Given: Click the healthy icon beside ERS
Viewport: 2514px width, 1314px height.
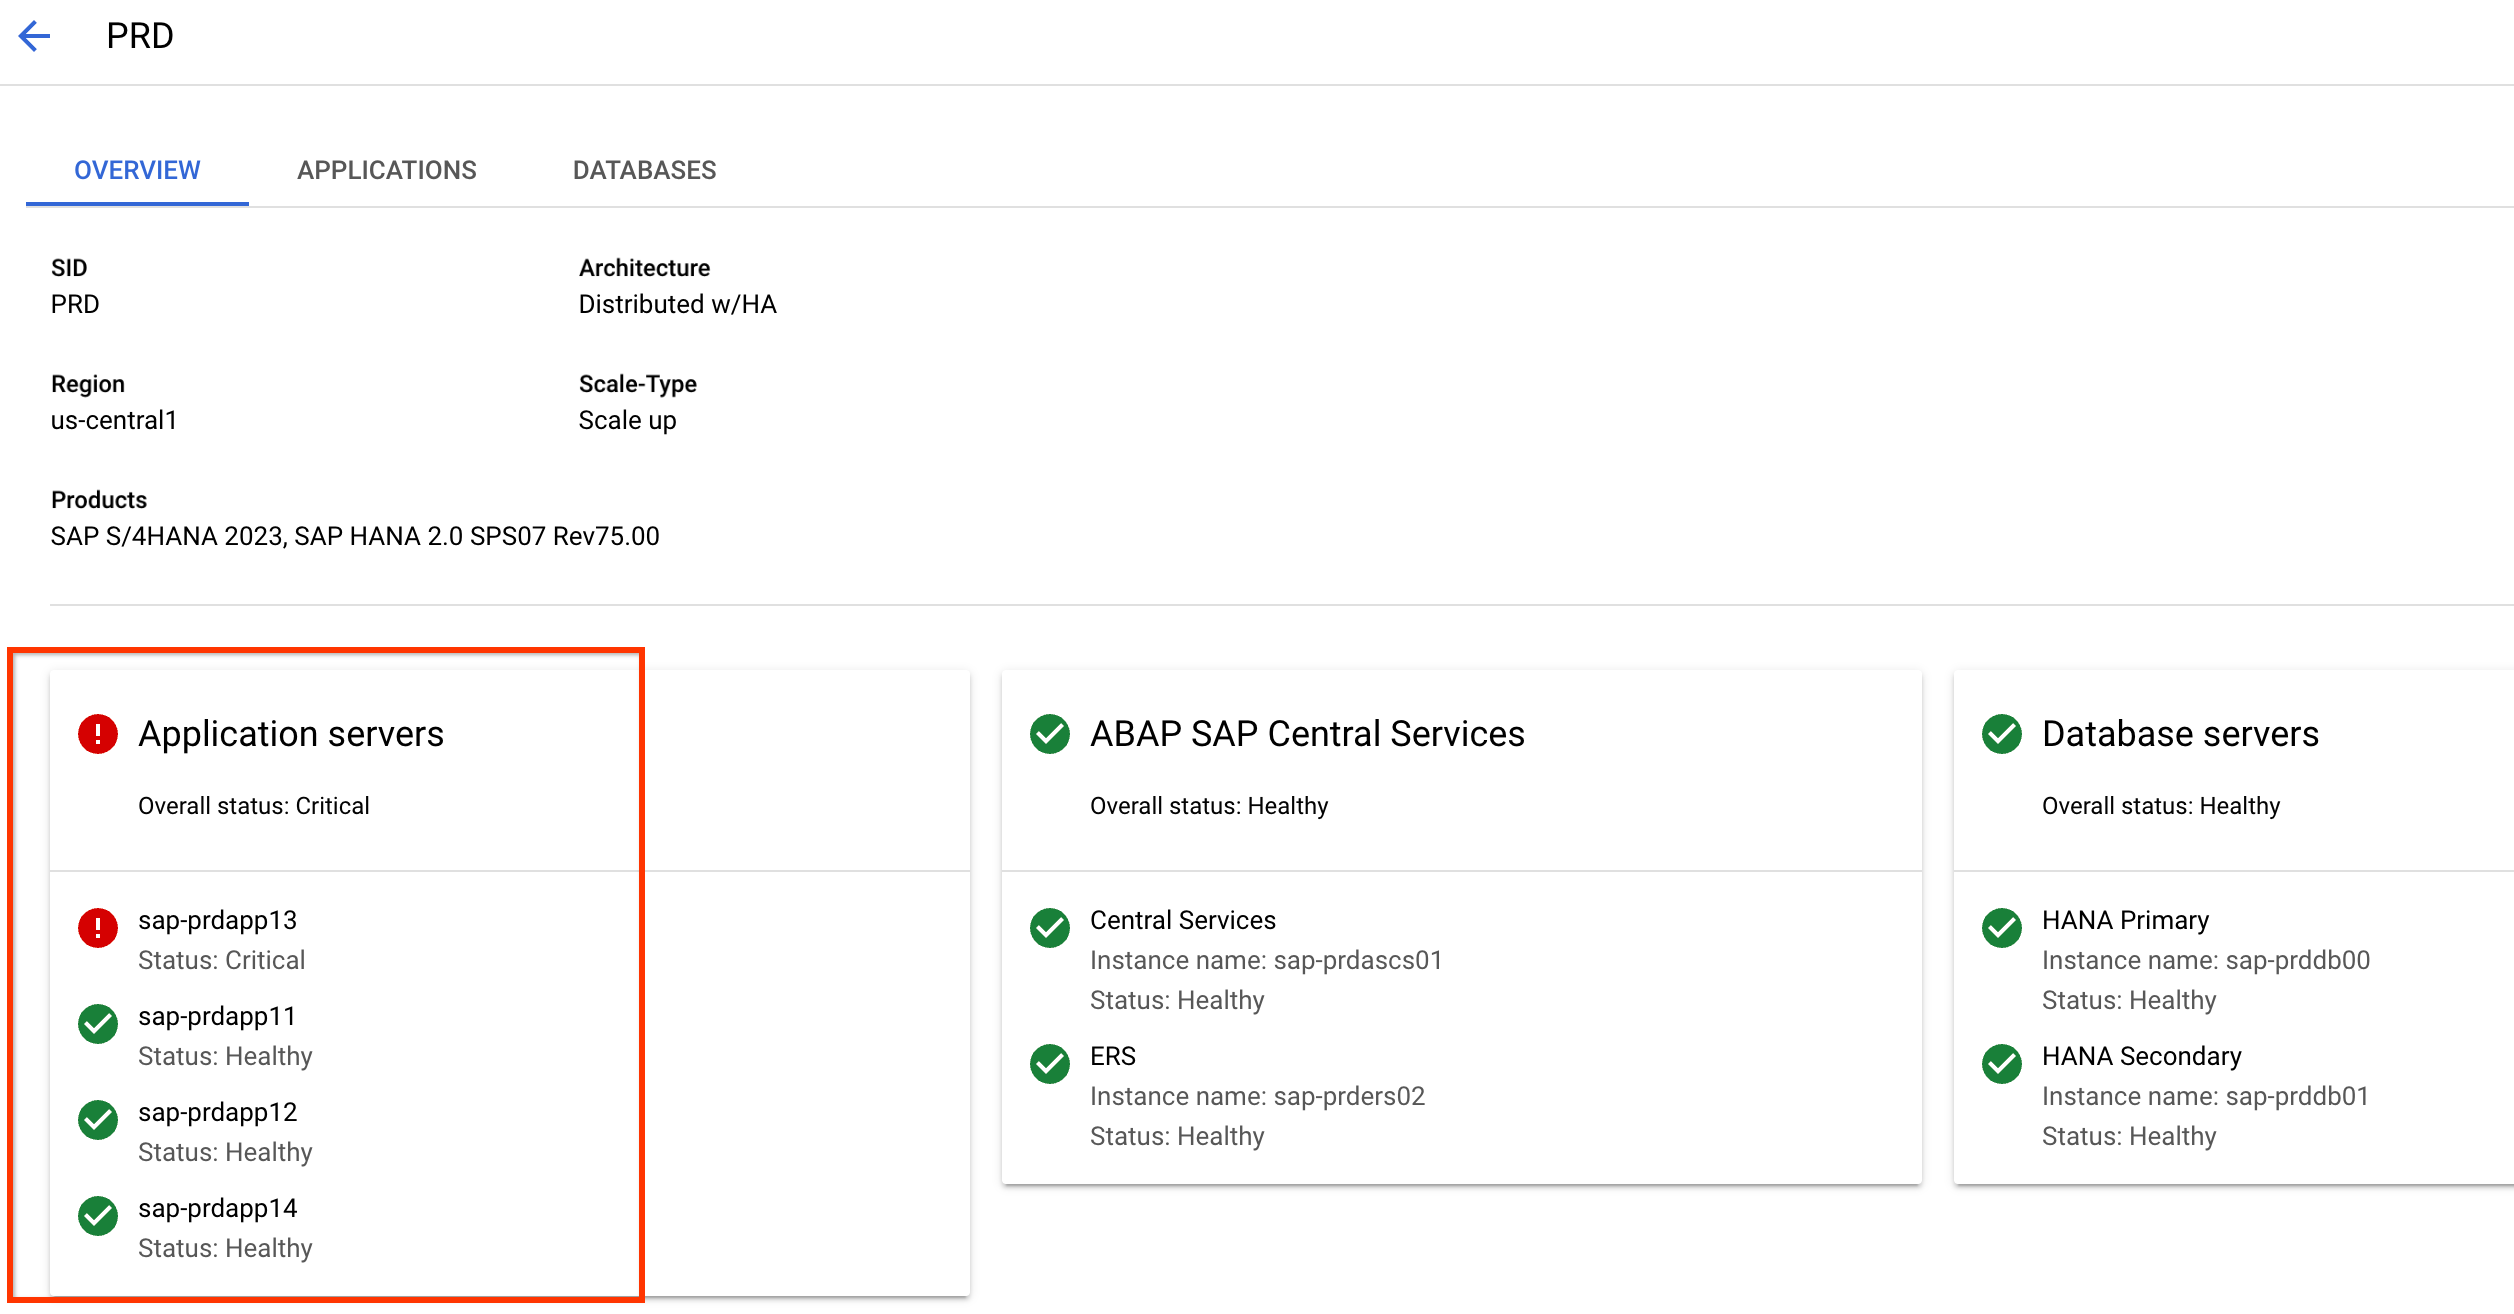Looking at the screenshot, I should [x=1048, y=1064].
